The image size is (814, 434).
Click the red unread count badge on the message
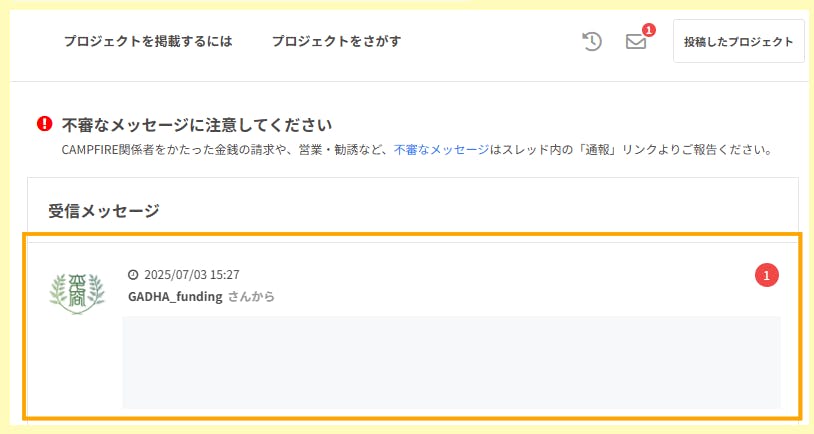click(x=766, y=275)
